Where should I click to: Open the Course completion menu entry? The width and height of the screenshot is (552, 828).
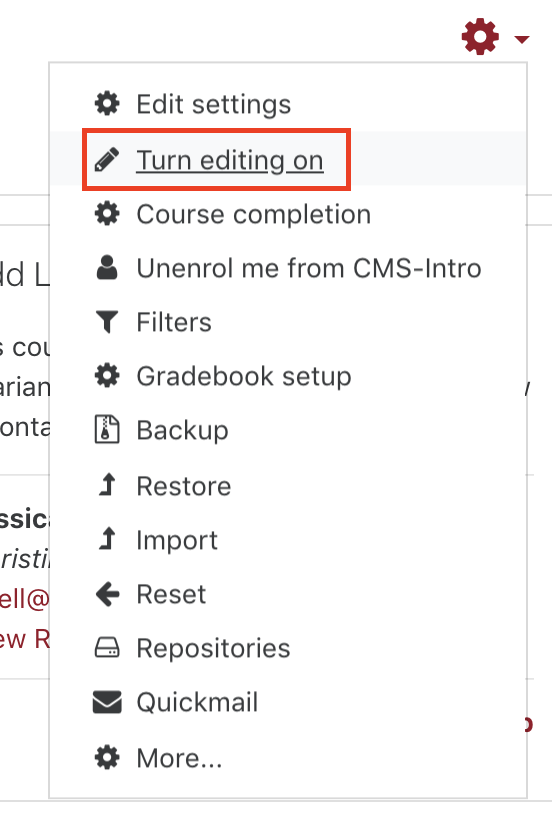254,214
